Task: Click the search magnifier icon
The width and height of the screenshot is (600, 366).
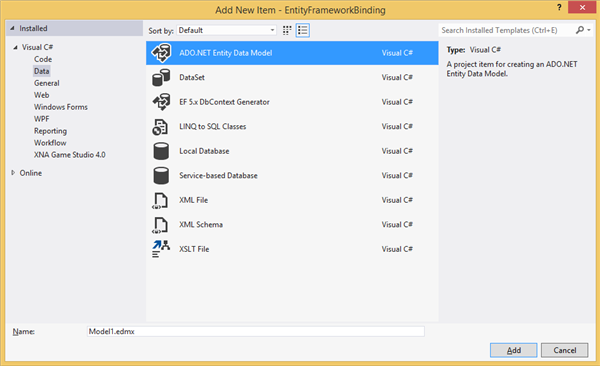Action: pos(580,30)
